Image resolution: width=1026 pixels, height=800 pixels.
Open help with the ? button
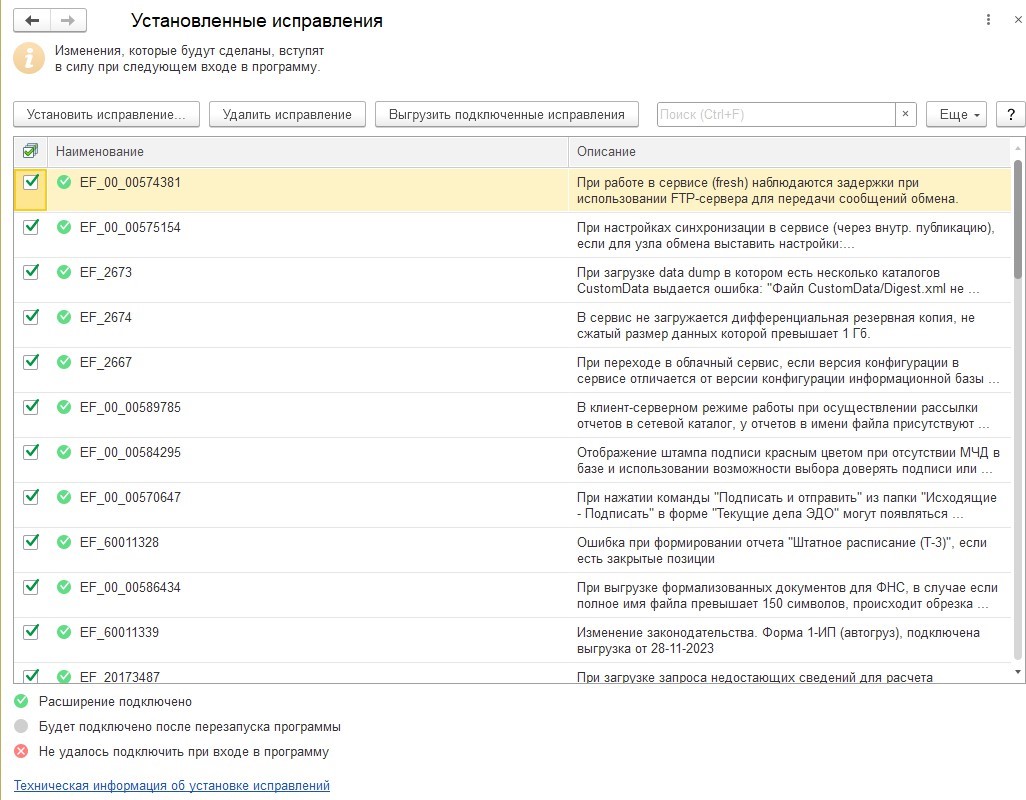tap(1011, 114)
